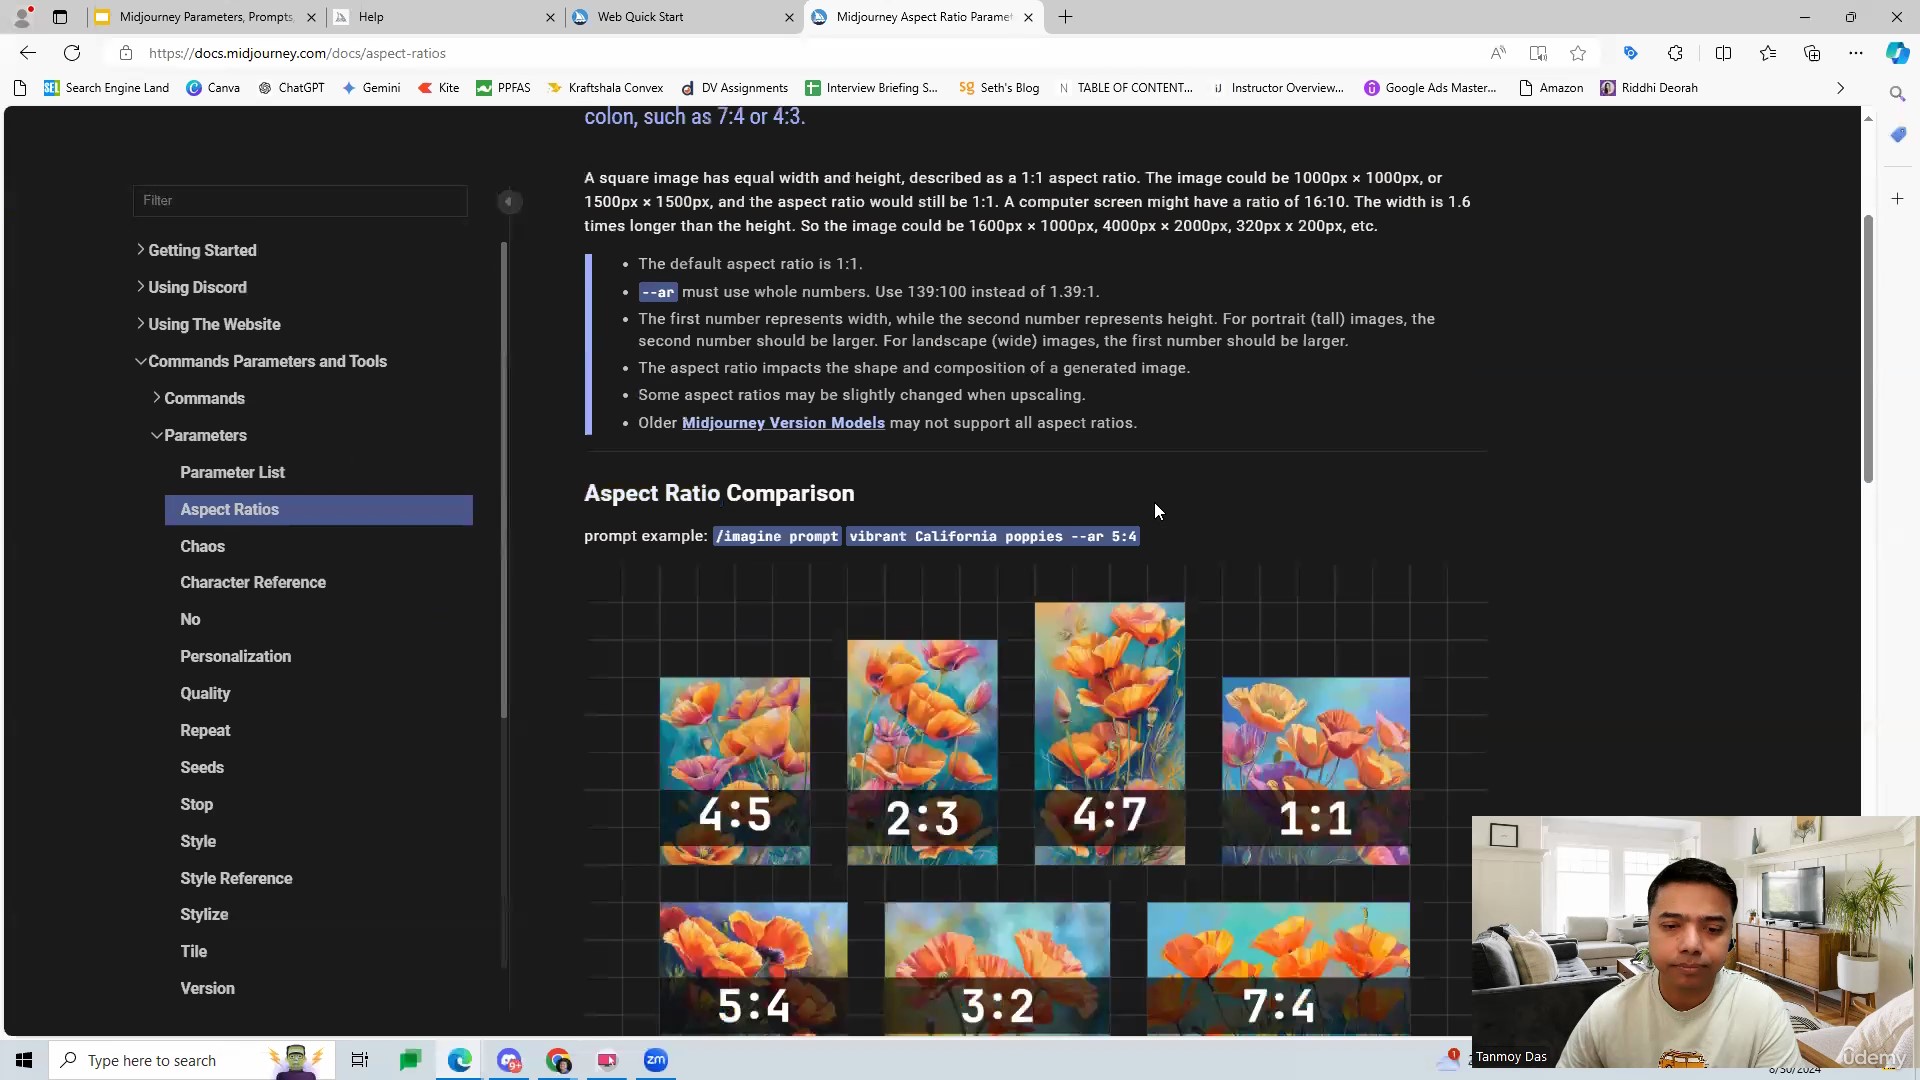
Task: Open favorites list
Action: point(1768,53)
